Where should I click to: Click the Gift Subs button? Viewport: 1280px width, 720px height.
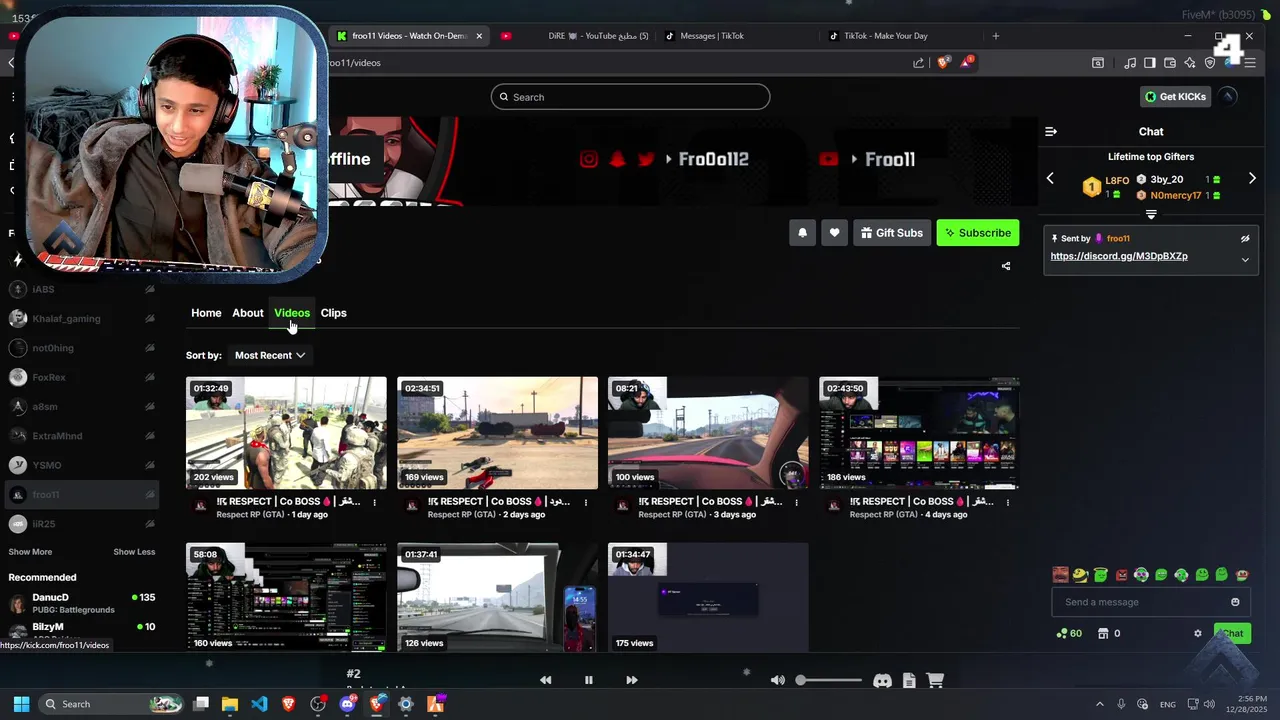[x=892, y=233]
